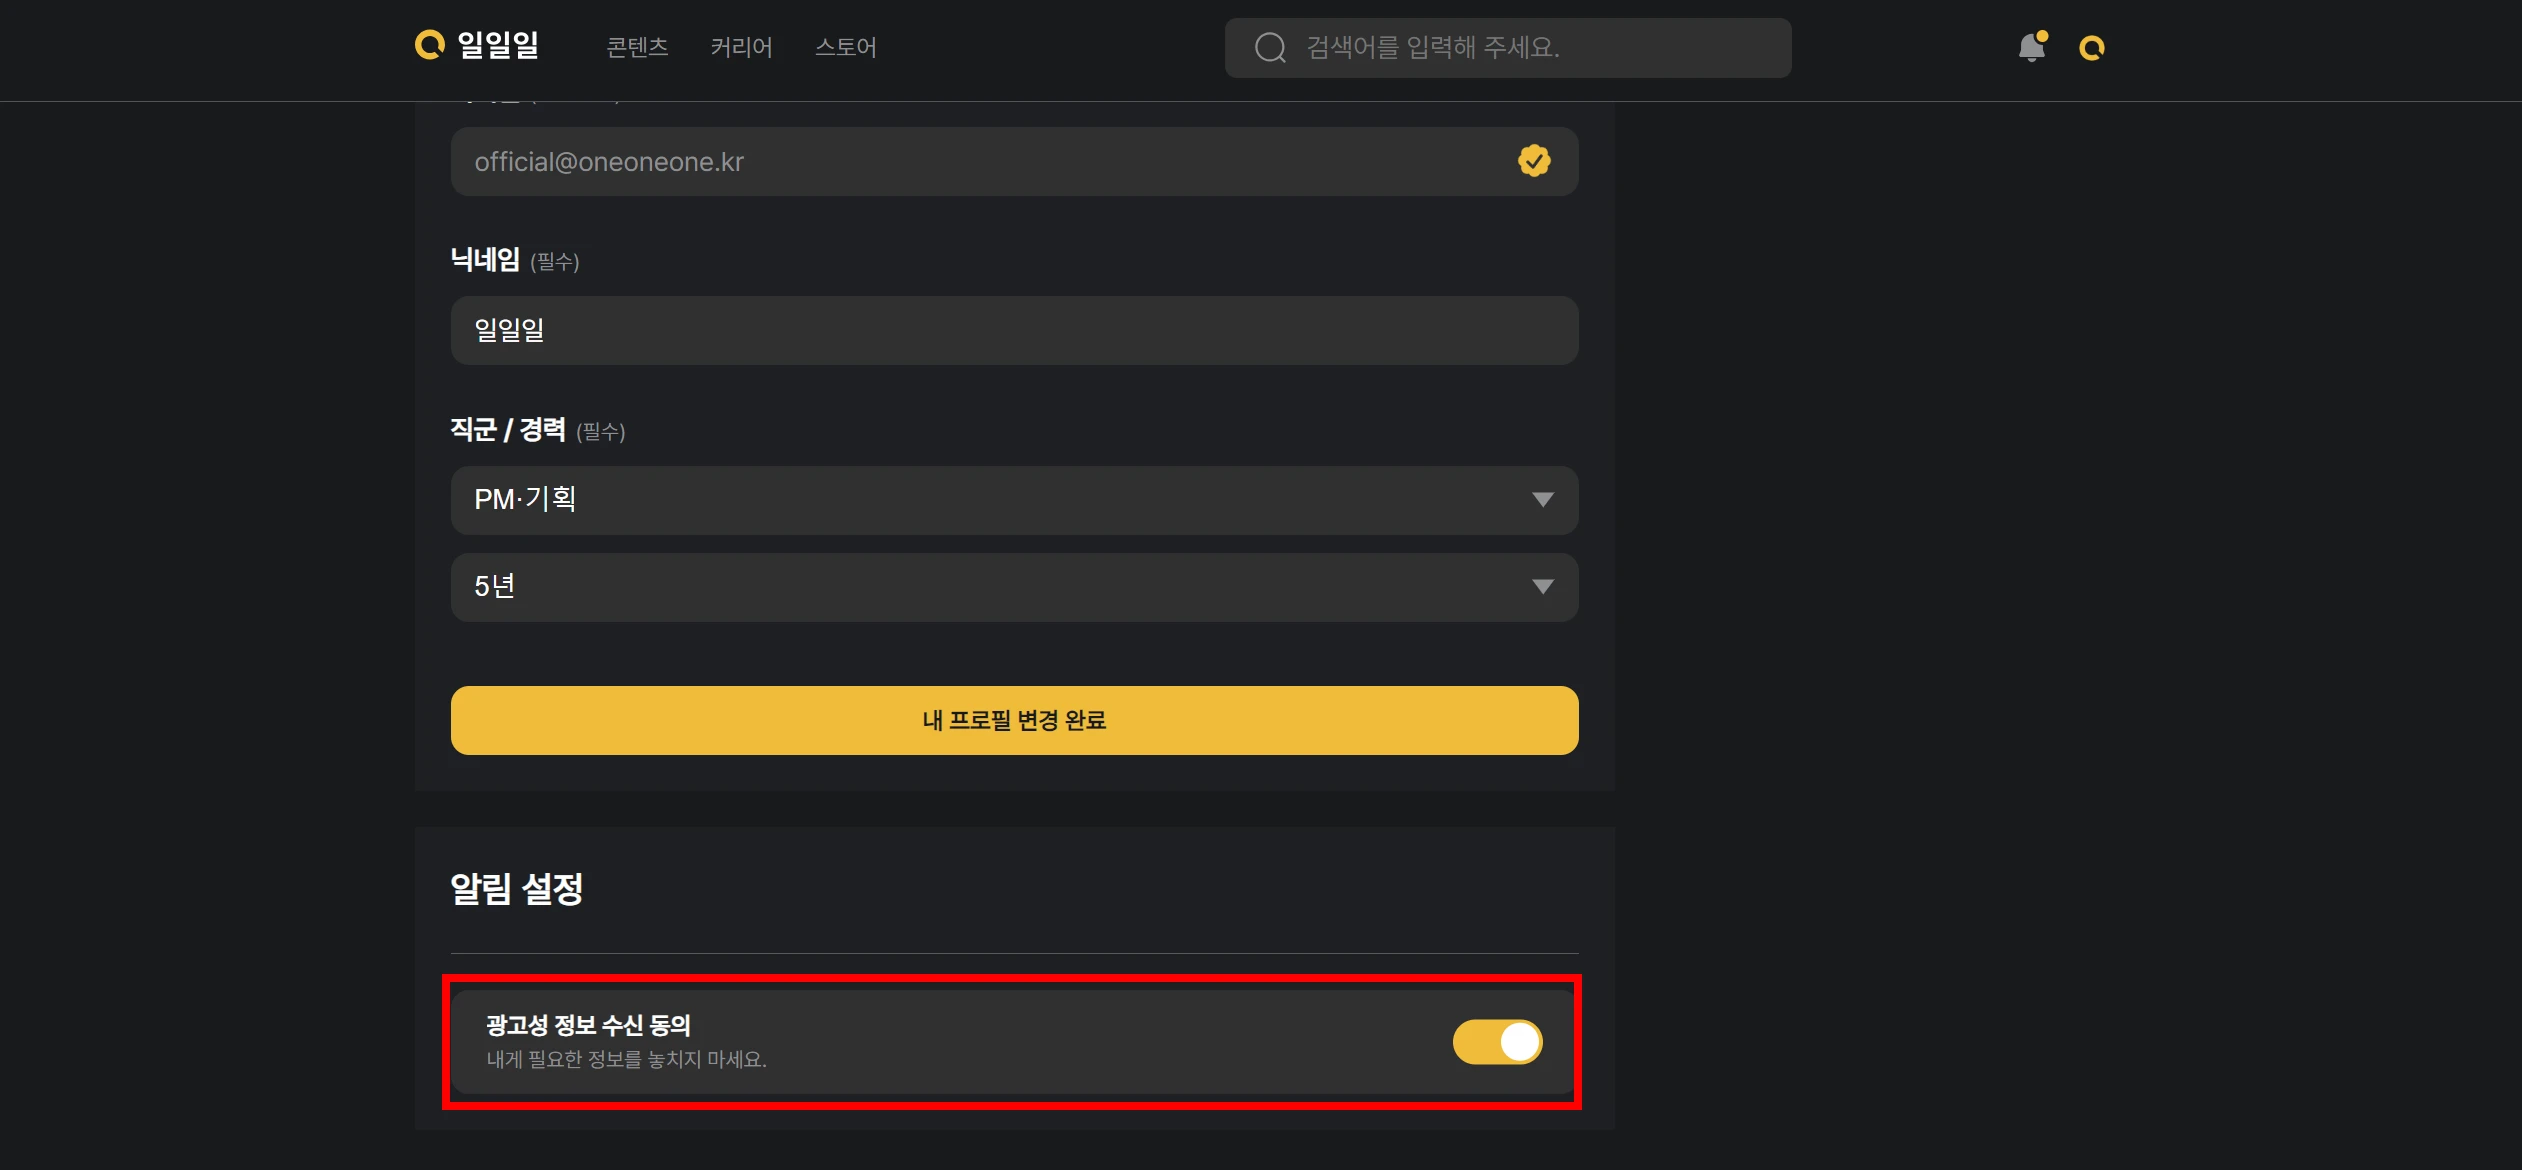
Task: Open the 콘텐츠 menu
Action: pos(637,47)
